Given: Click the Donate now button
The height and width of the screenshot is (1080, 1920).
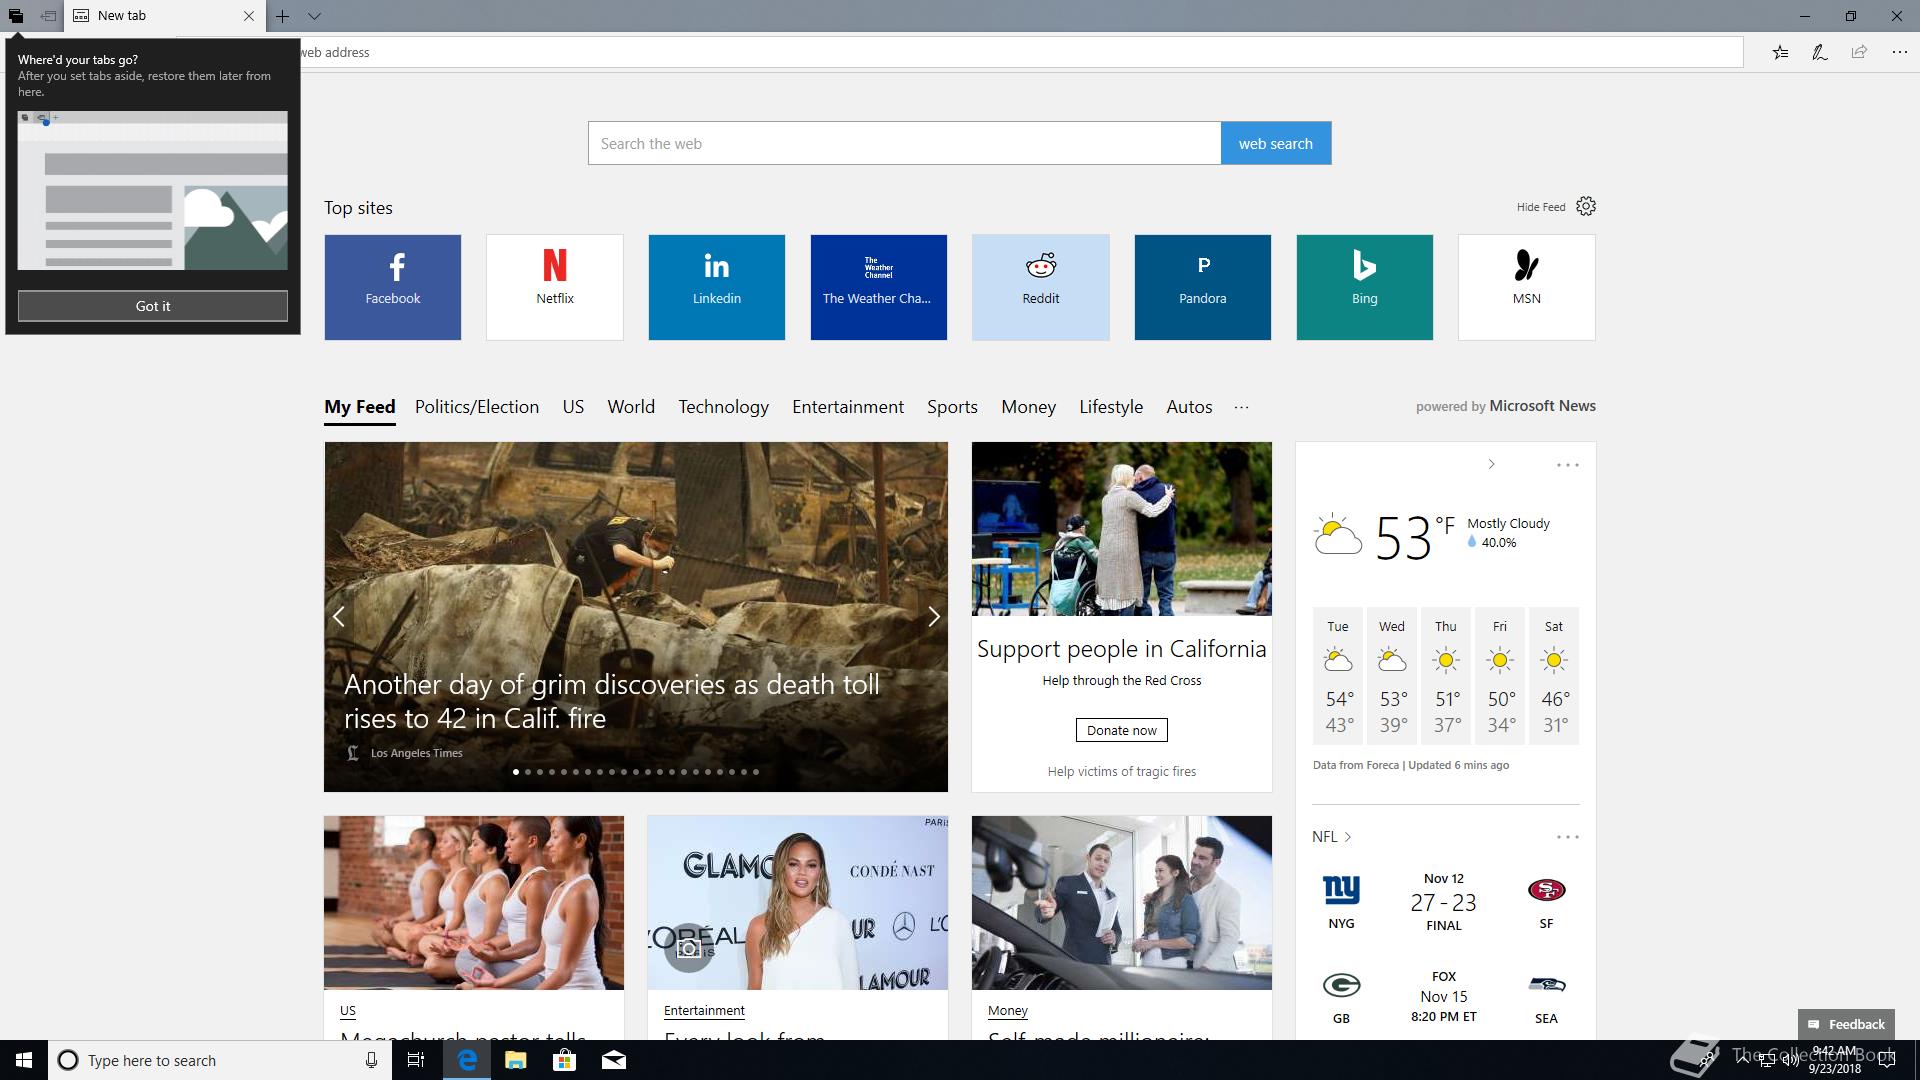Looking at the screenshot, I should (1121, 730).
